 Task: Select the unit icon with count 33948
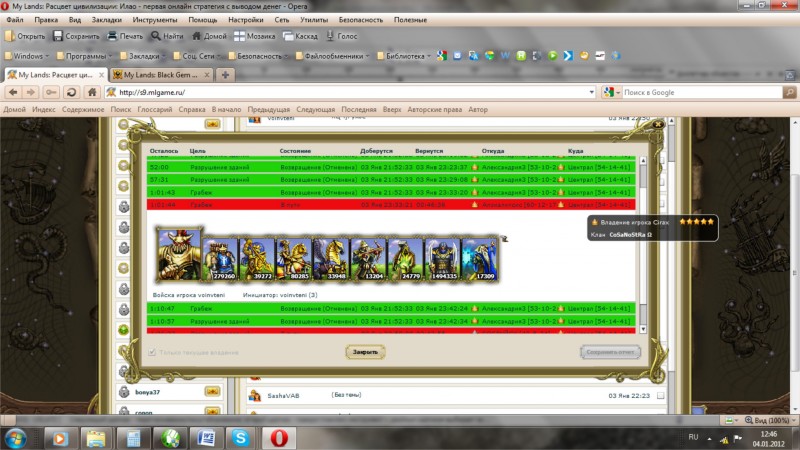pos(331,259)
